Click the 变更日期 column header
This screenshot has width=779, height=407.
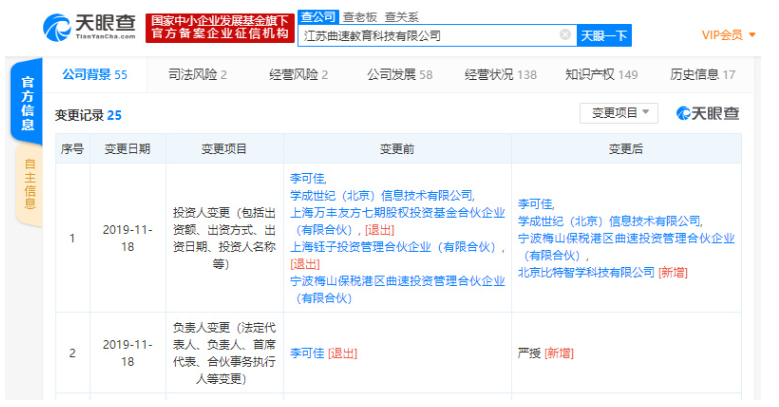point(127,149)
